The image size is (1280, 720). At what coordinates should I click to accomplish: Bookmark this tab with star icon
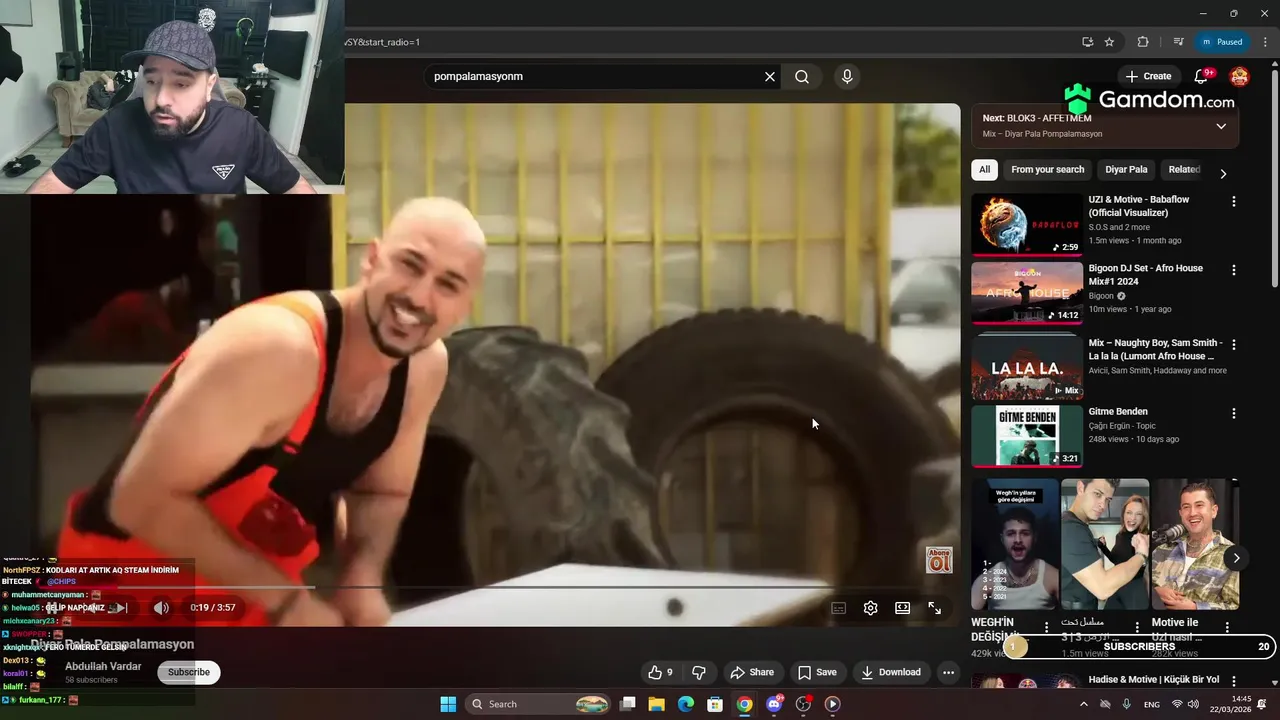pyautogui.click(x=1109, y=42)
